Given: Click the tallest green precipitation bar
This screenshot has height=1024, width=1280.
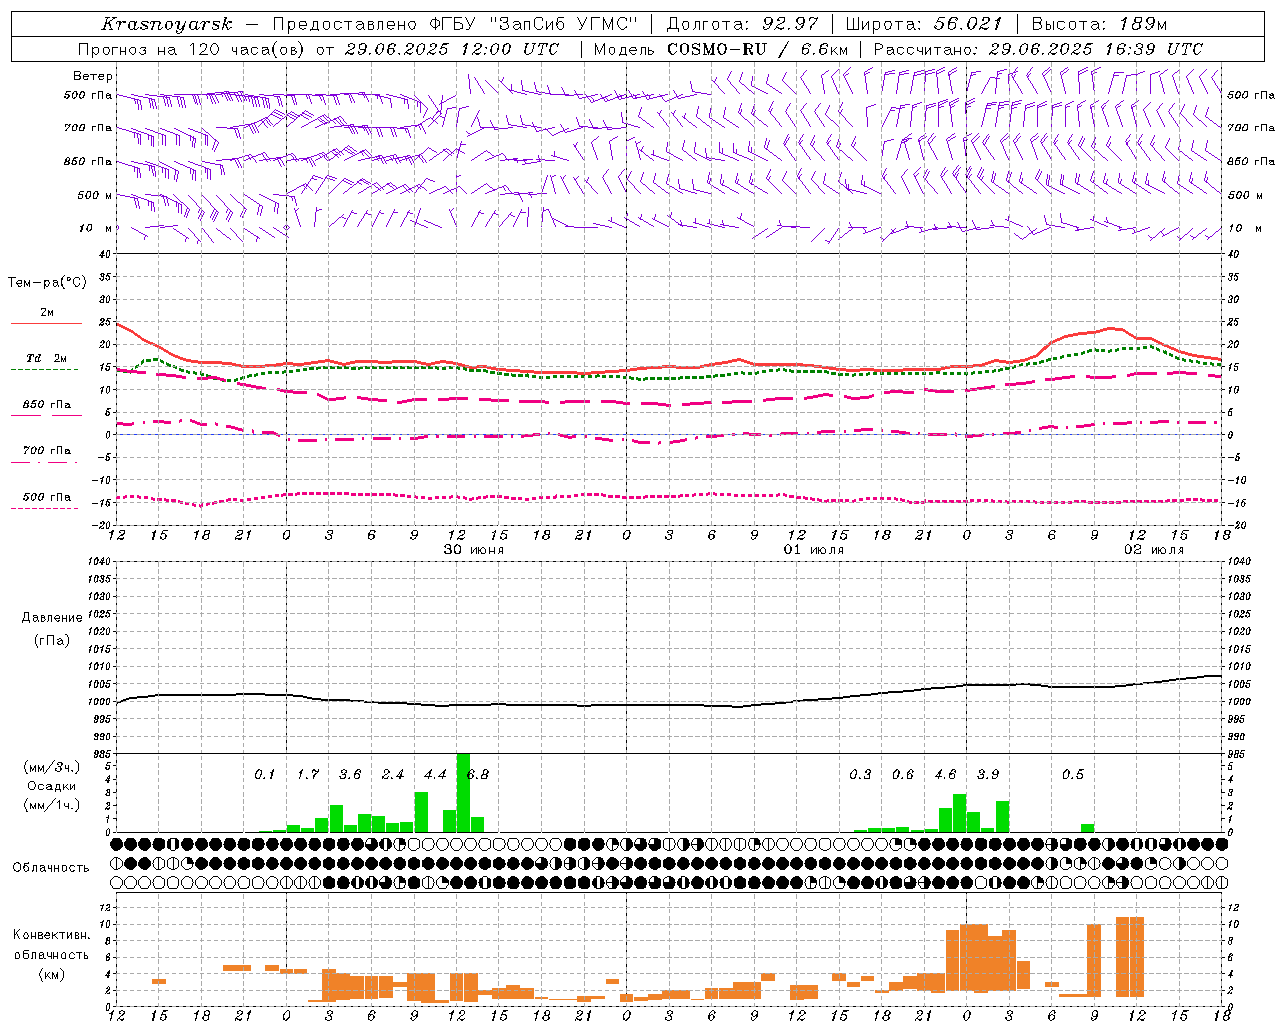Looking at the screenshot, I should coord(463,792).
